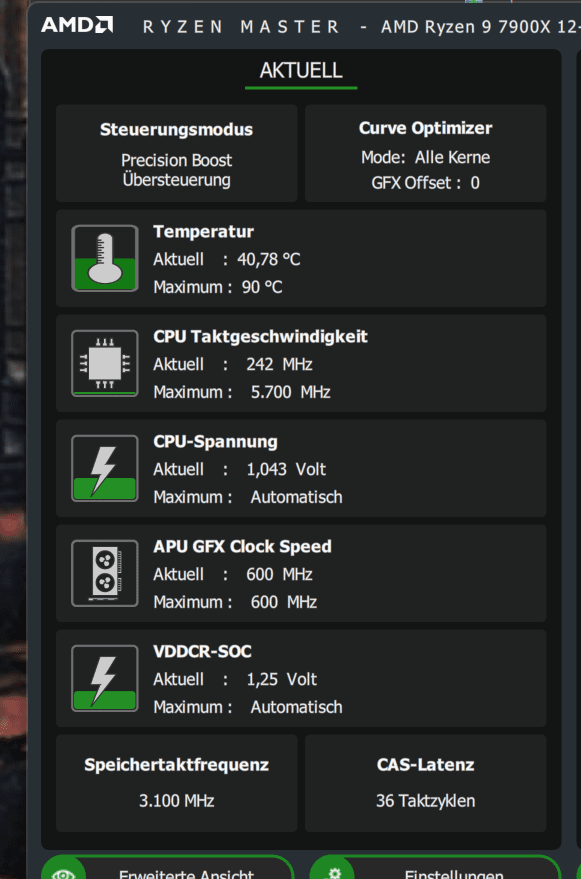Click the CPU-Spannung lightning bolt icon

click(105, 468)
